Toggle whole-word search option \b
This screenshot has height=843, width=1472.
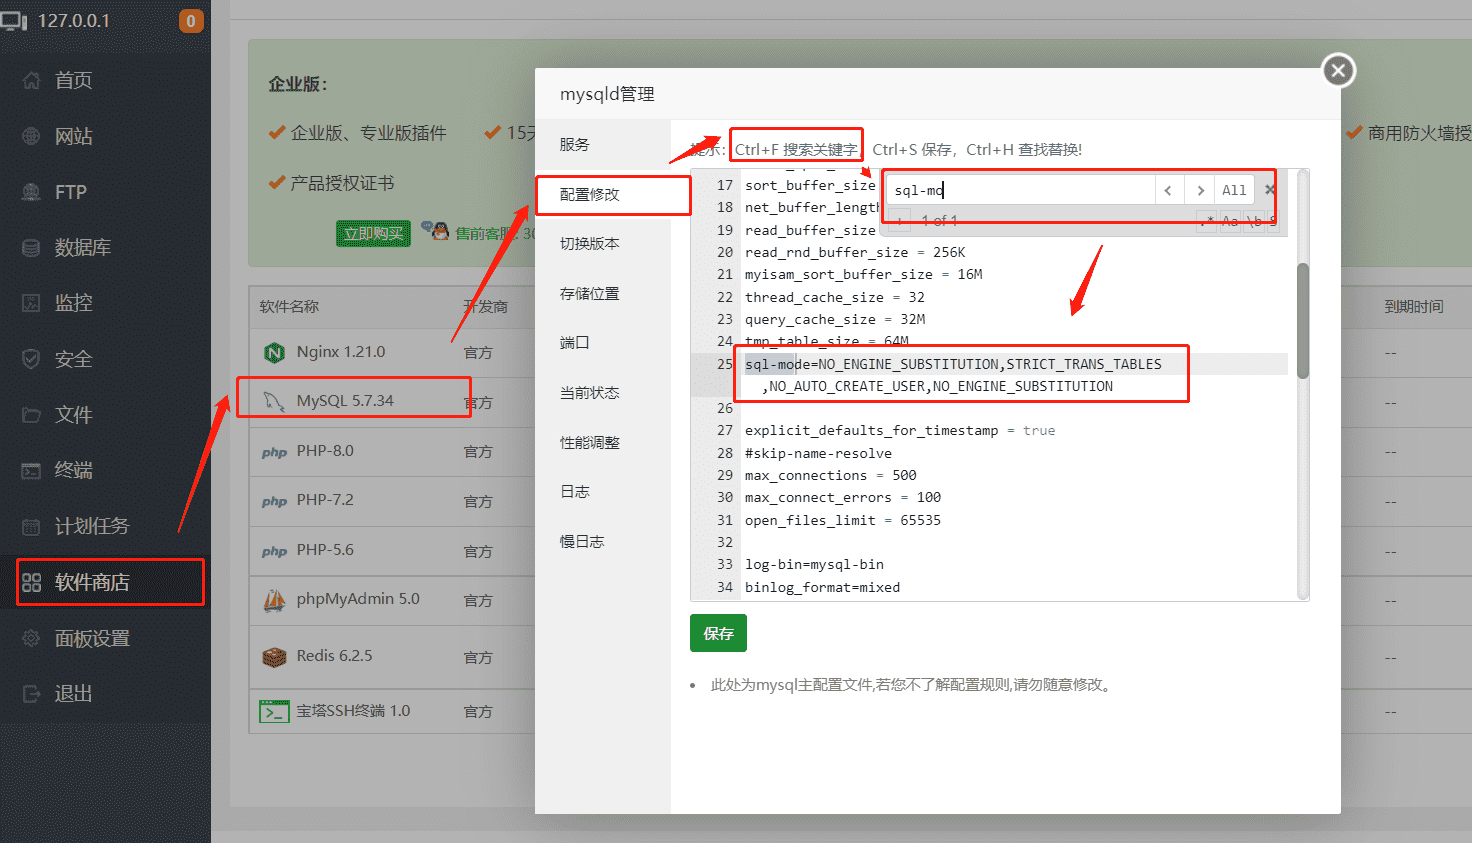(1253, 221)
